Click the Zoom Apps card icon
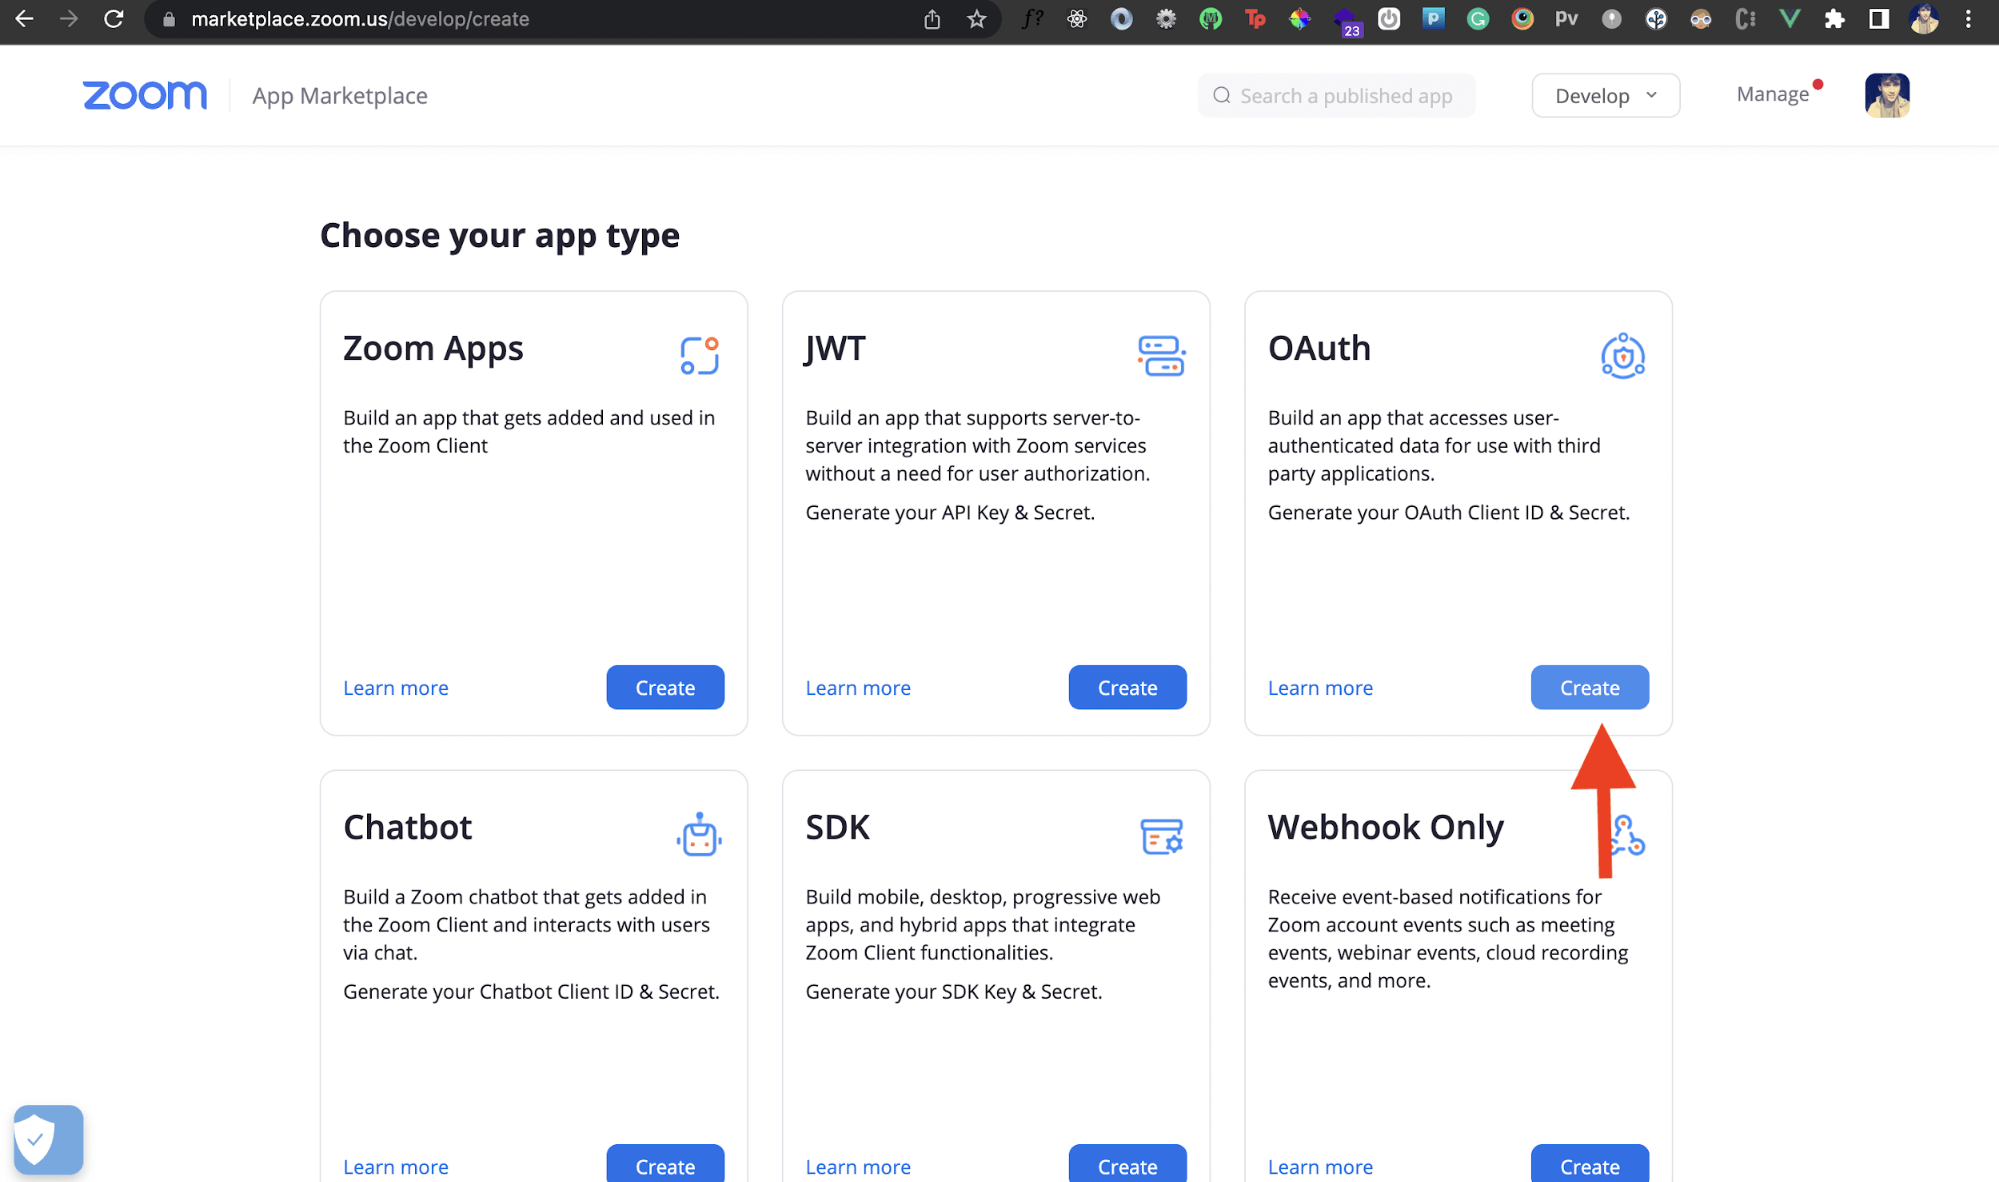The image size is (1999, 1182). pyautogui.click(x=699, y=356)
